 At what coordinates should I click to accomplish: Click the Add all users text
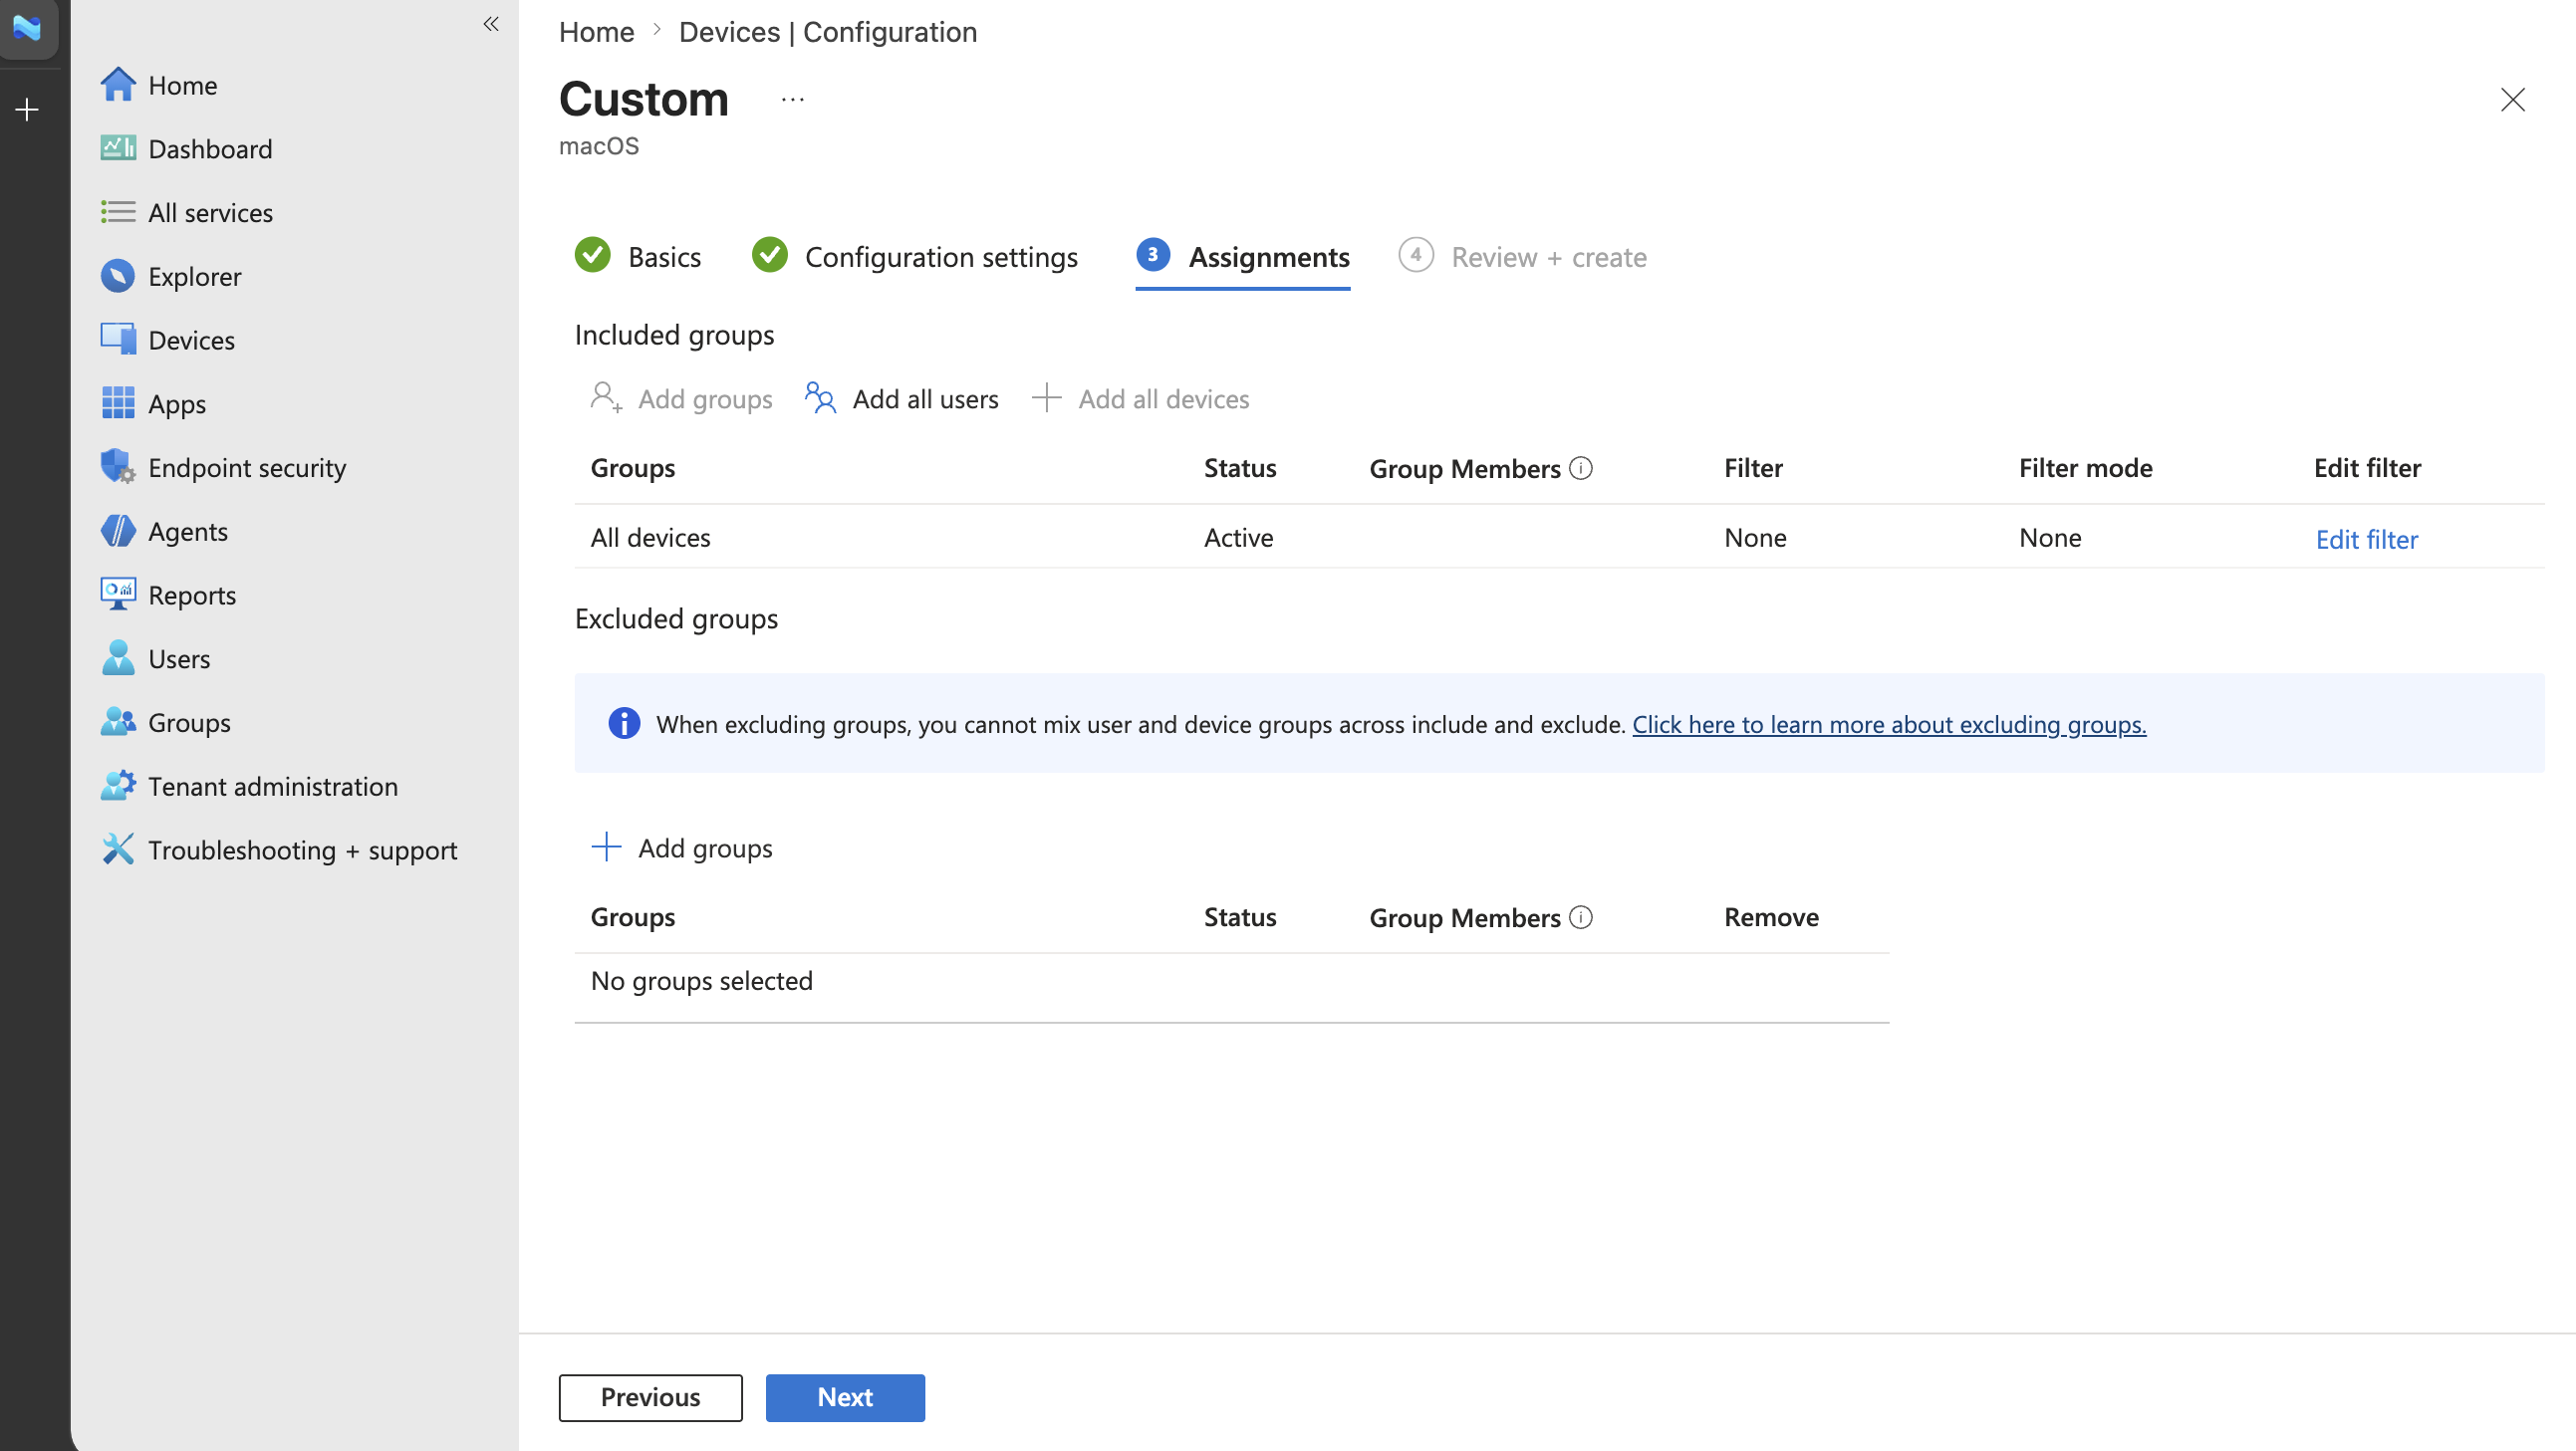[925, 398]
